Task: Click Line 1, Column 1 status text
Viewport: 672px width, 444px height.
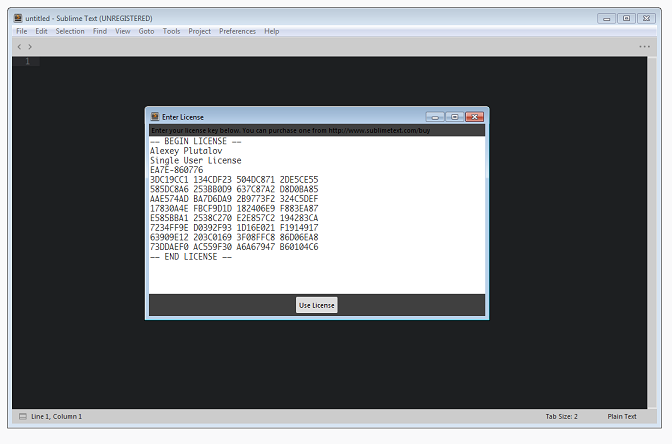Action: tap(56, 416)
